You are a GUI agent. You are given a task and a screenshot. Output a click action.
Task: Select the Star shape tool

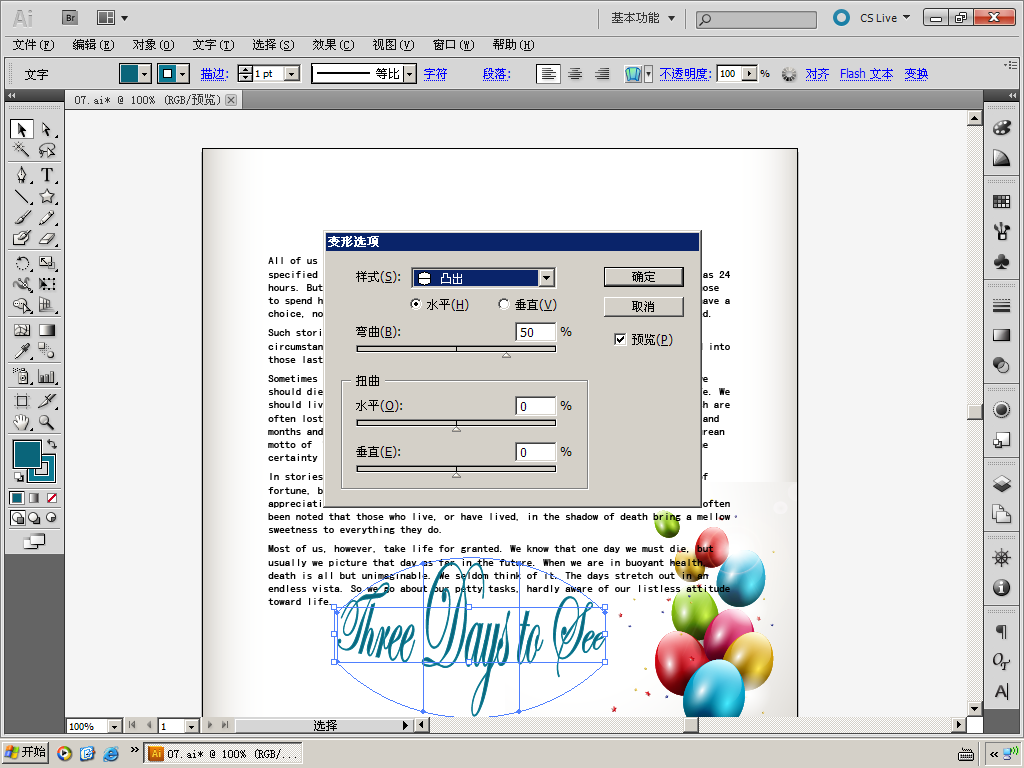coord(46,197)
